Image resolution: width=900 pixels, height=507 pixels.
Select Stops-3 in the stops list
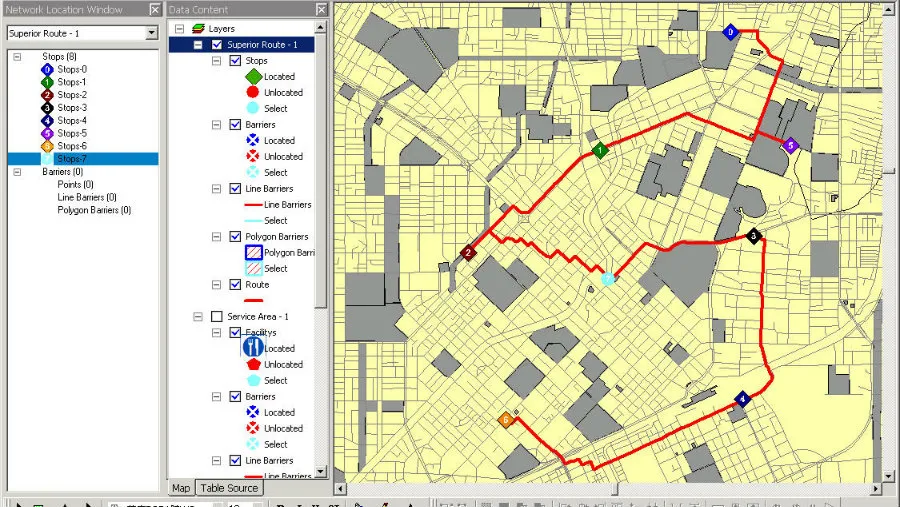click(71, 108)
